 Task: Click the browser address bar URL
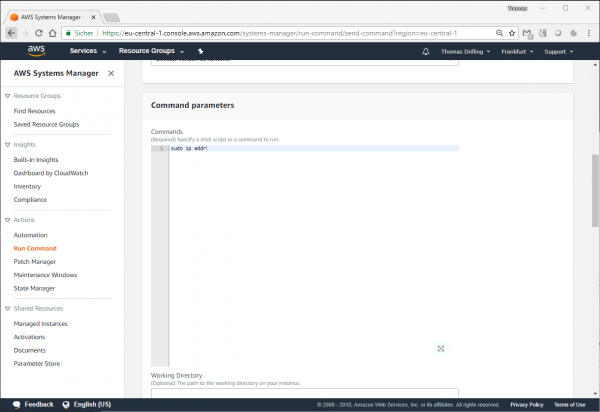pyautogui.click(x=279, y=33)
